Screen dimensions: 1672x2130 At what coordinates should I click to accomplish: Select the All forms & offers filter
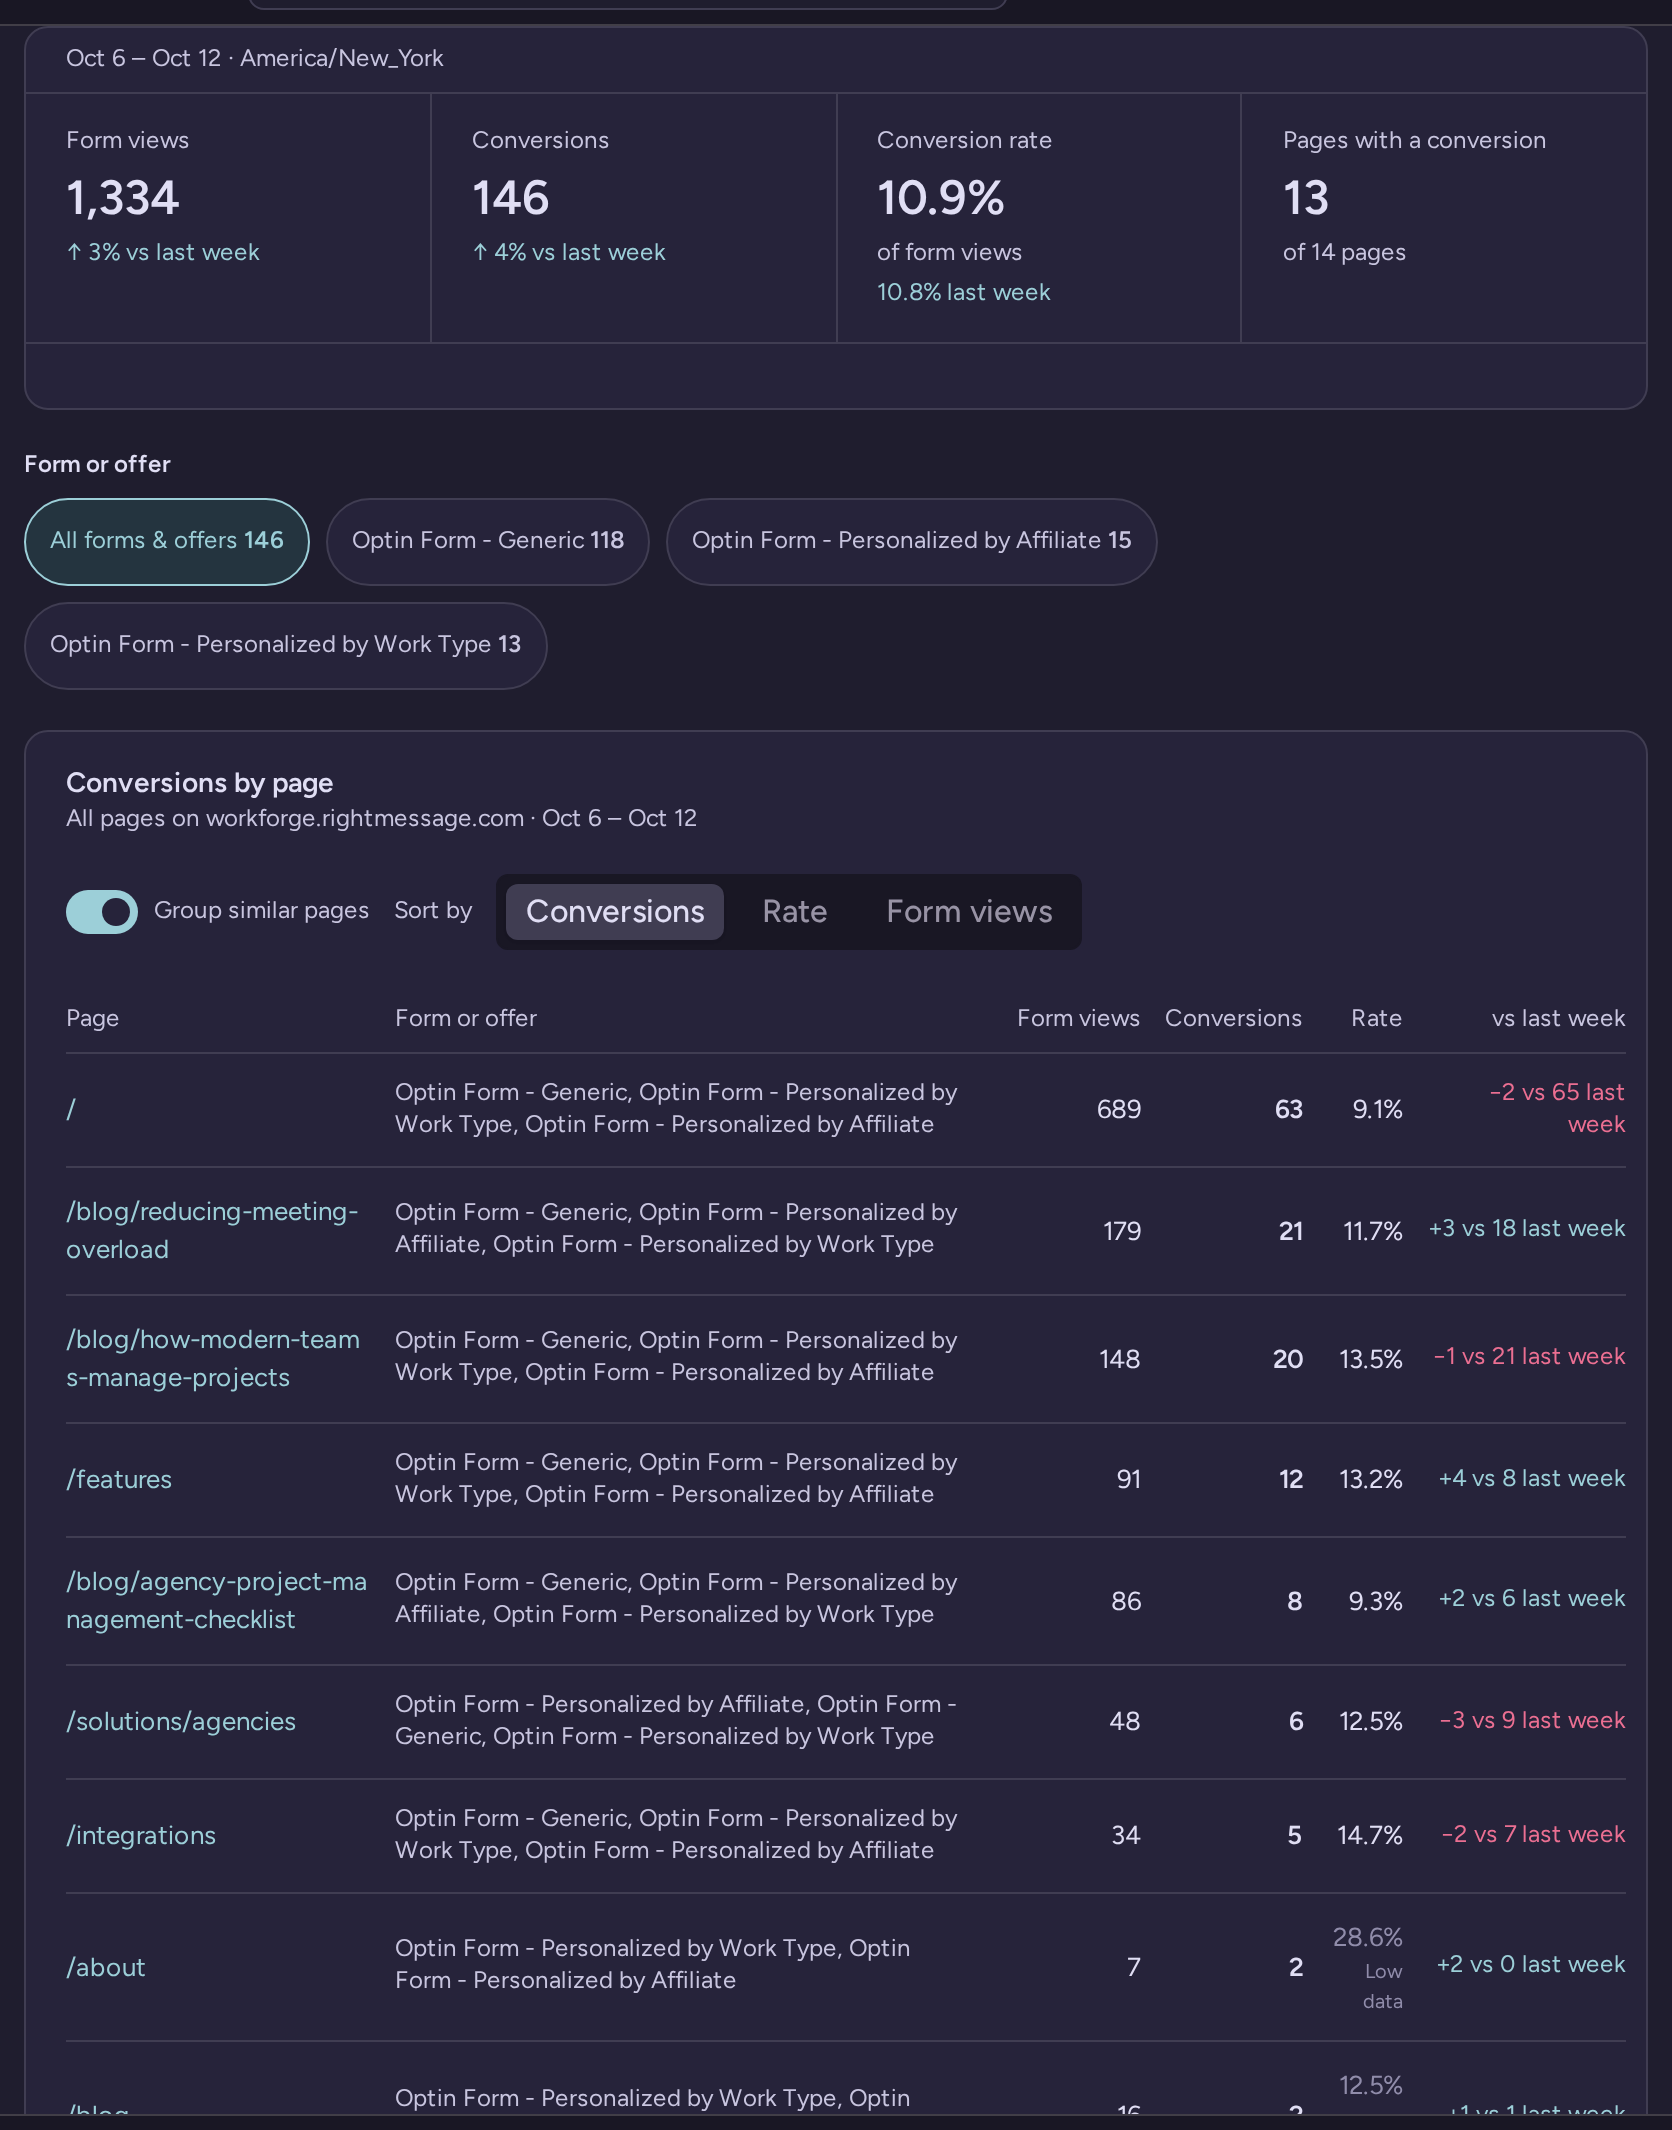[x=167, y=541]
